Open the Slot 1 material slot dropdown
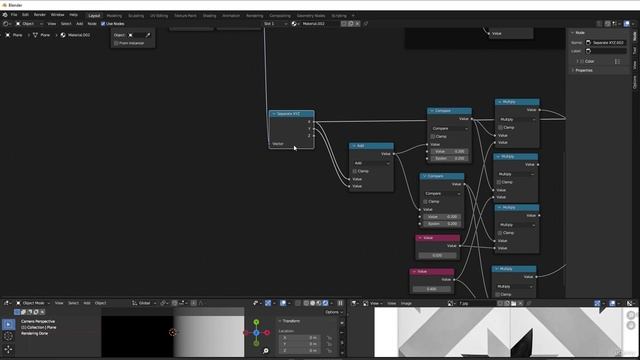The image size is (640, 360). pyautogui.click(x=275, y=24)
